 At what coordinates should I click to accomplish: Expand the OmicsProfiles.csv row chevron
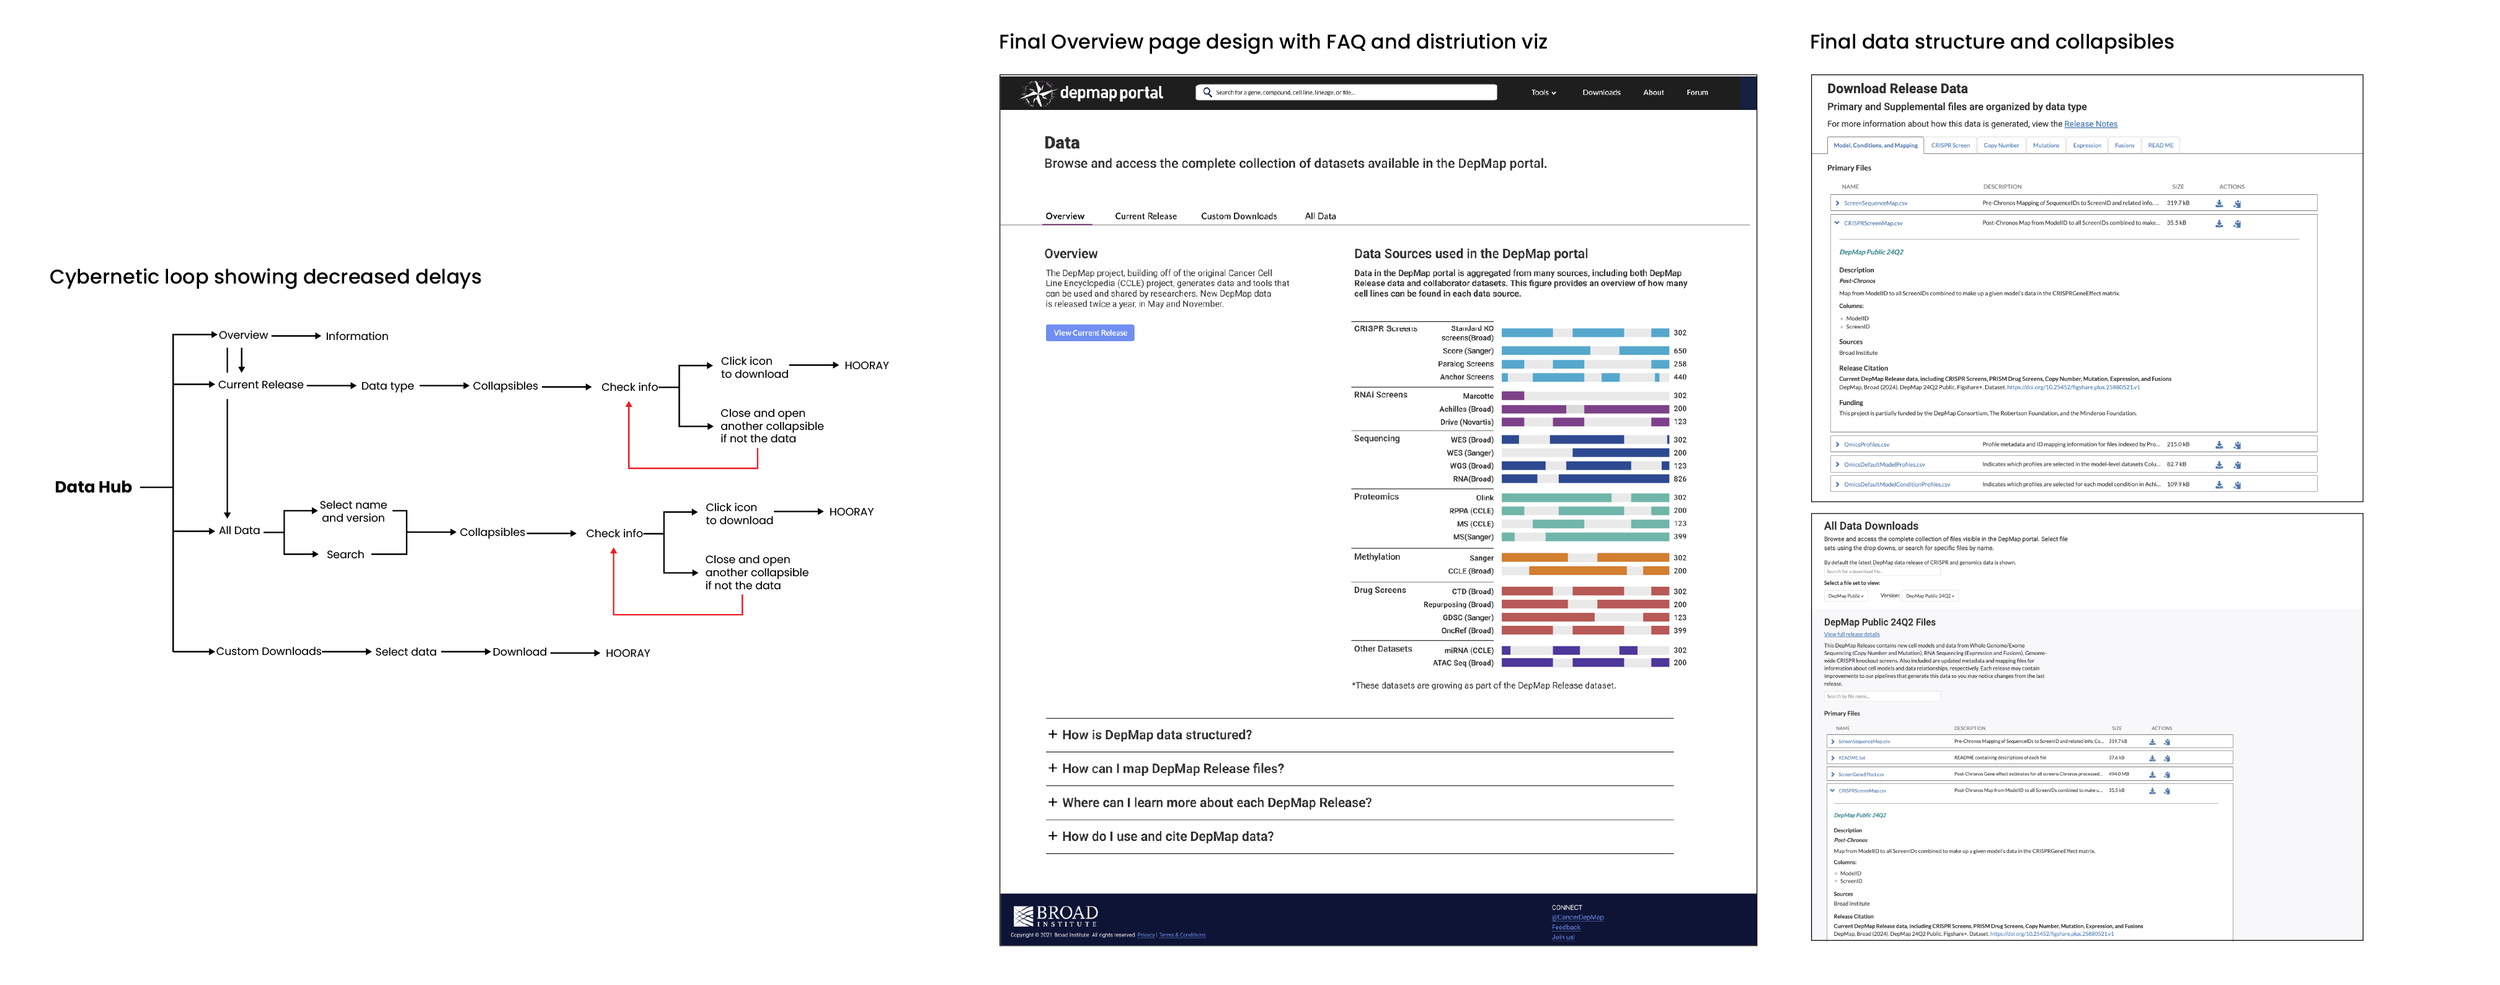[1837, 444]
